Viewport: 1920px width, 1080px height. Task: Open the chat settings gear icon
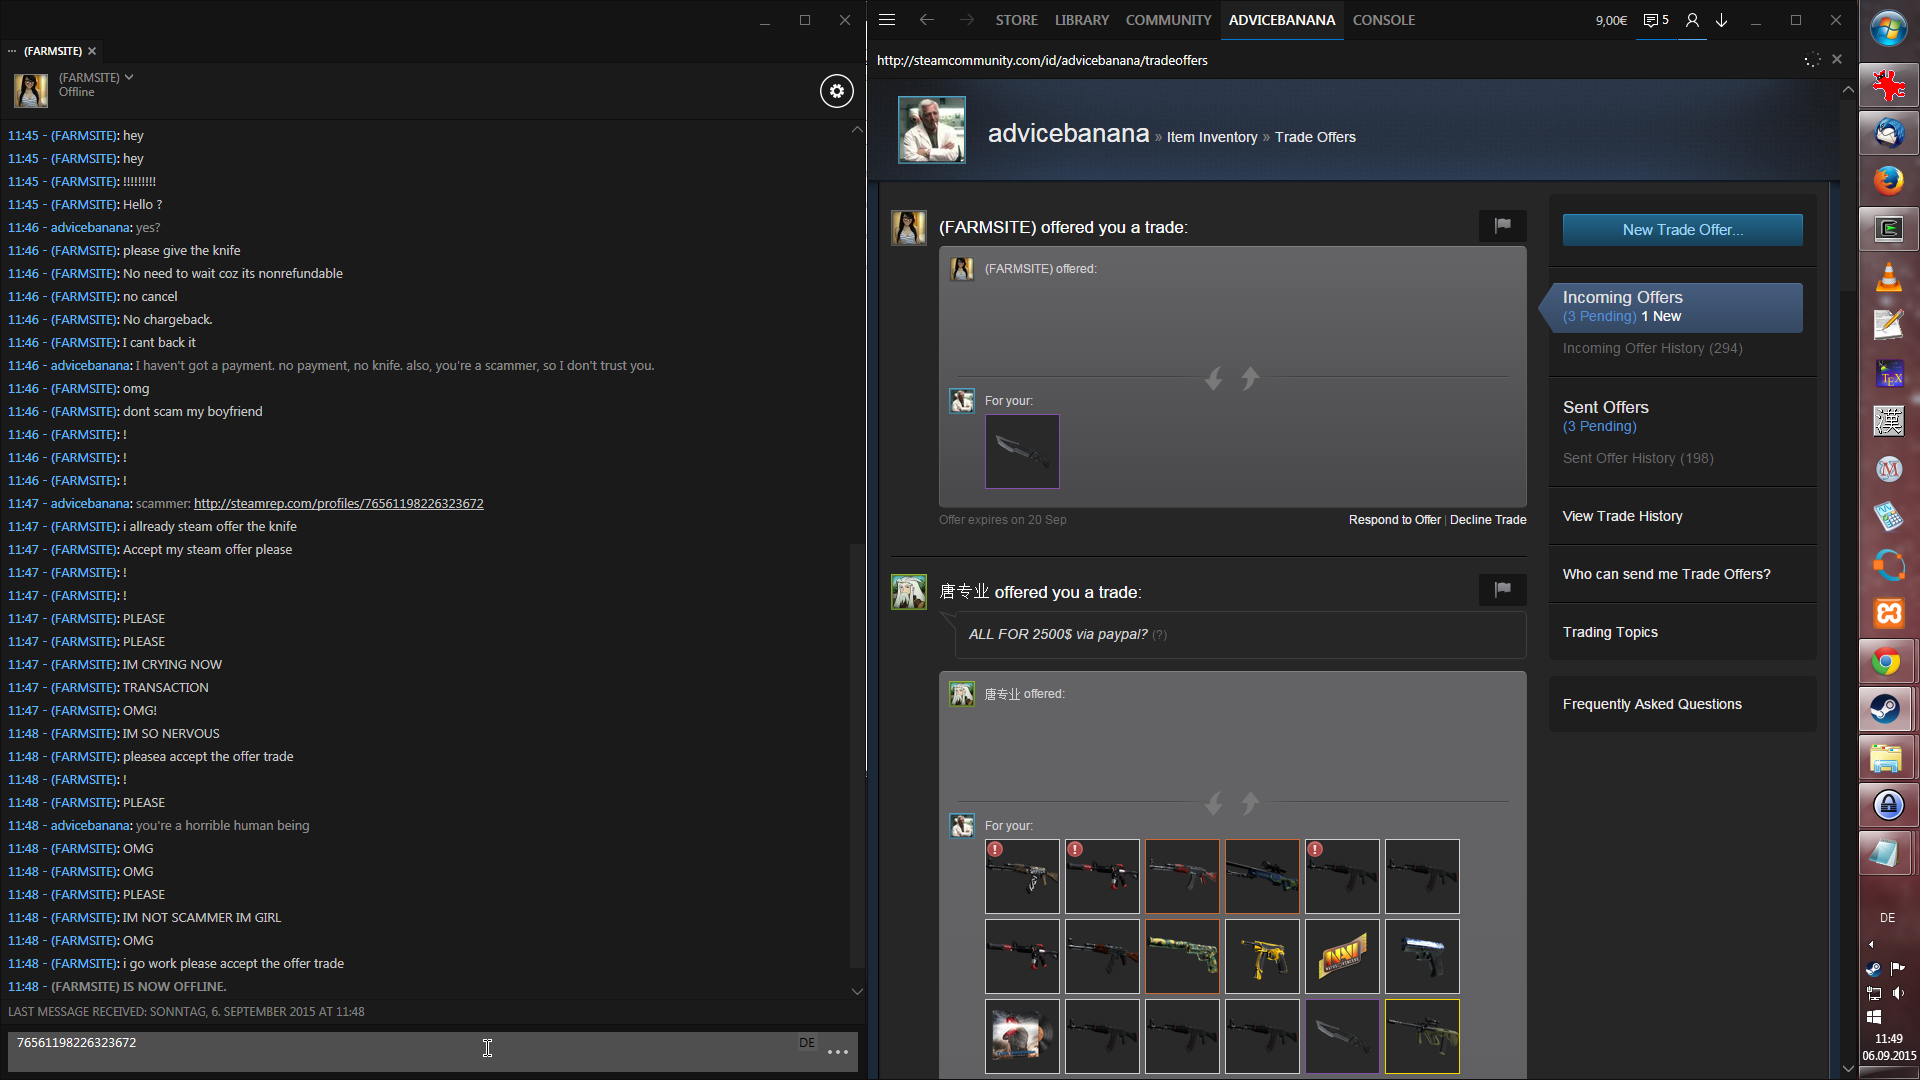click(837, 91)
